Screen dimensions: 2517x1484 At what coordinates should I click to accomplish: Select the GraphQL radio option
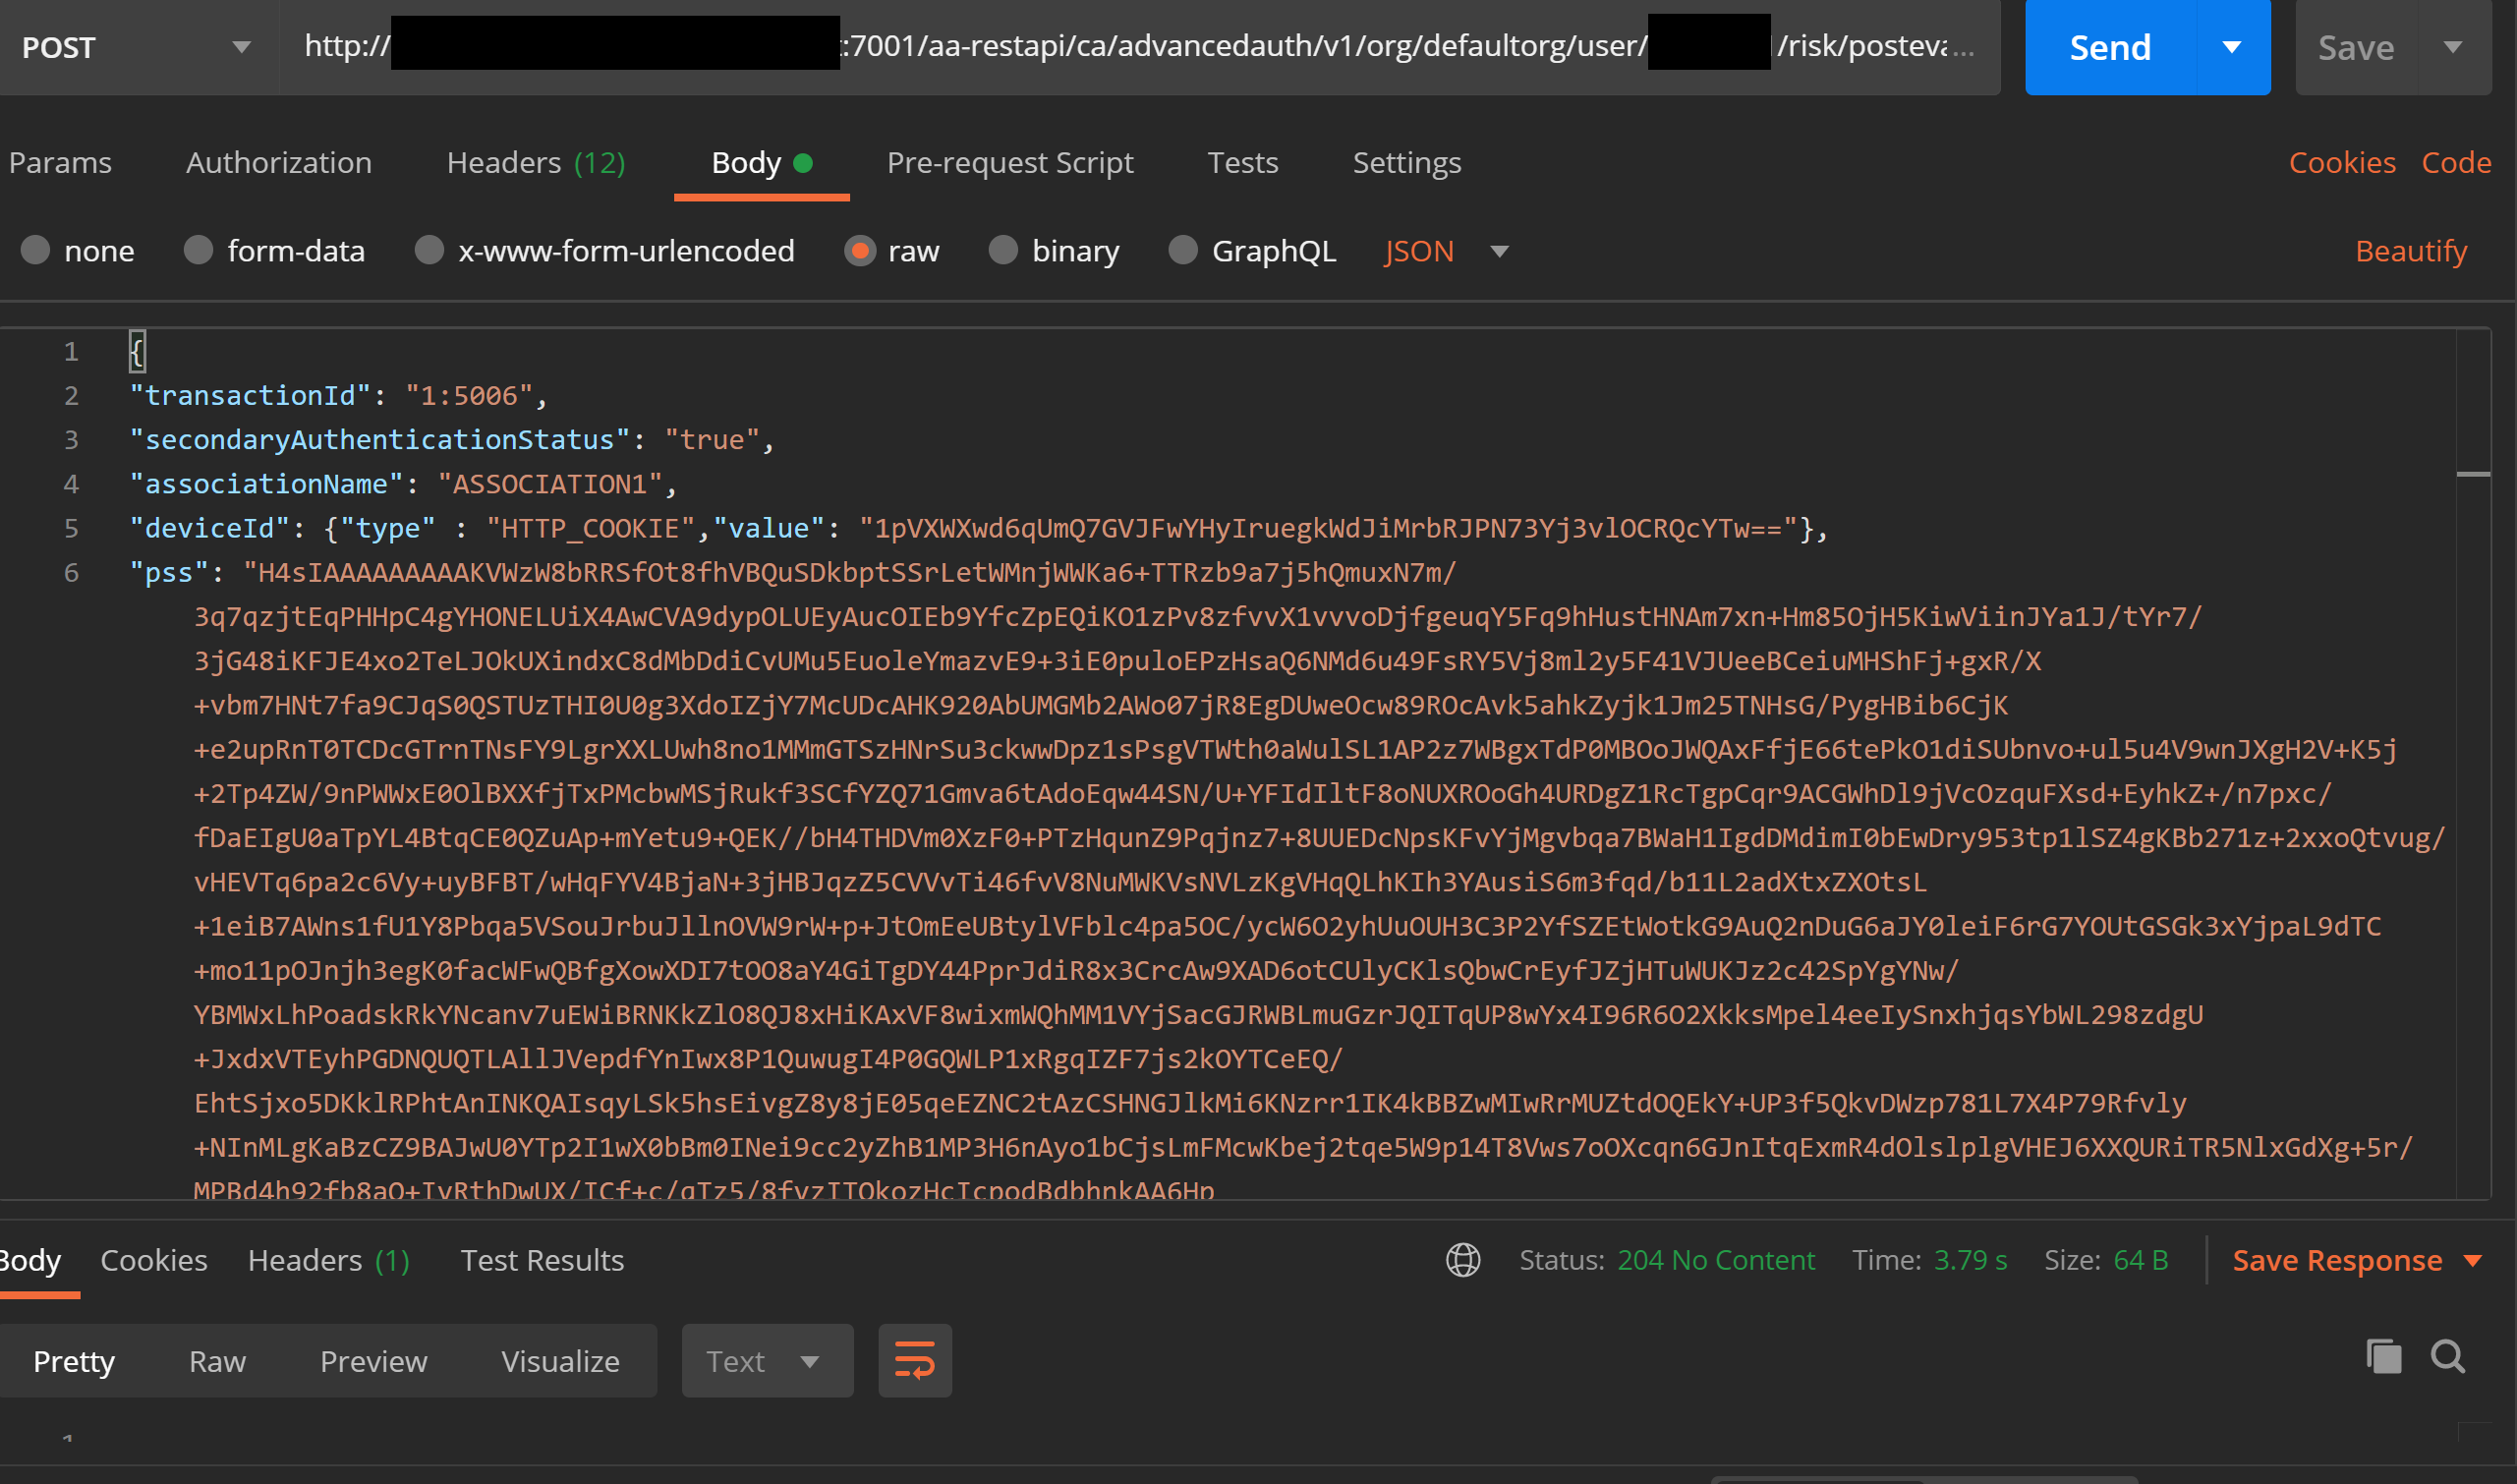pyautogui.click(x=1183, y=250)
